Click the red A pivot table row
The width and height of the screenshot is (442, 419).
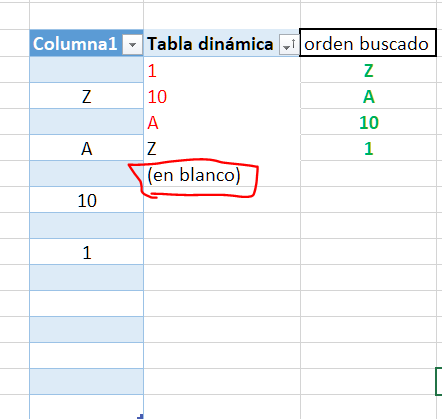[x=222, y=122]
